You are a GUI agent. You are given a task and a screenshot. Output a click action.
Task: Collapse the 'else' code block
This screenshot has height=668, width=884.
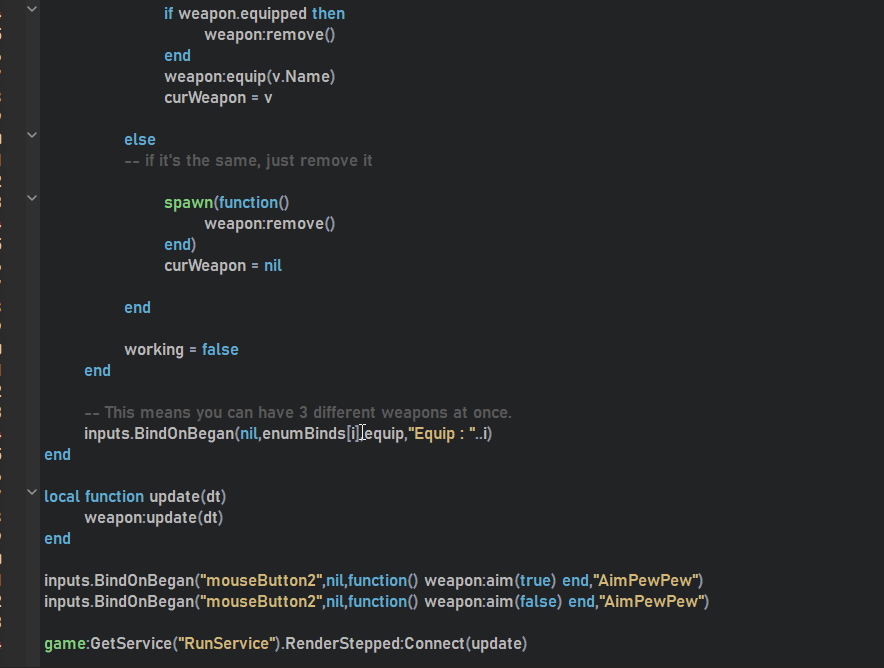point(32,135)
